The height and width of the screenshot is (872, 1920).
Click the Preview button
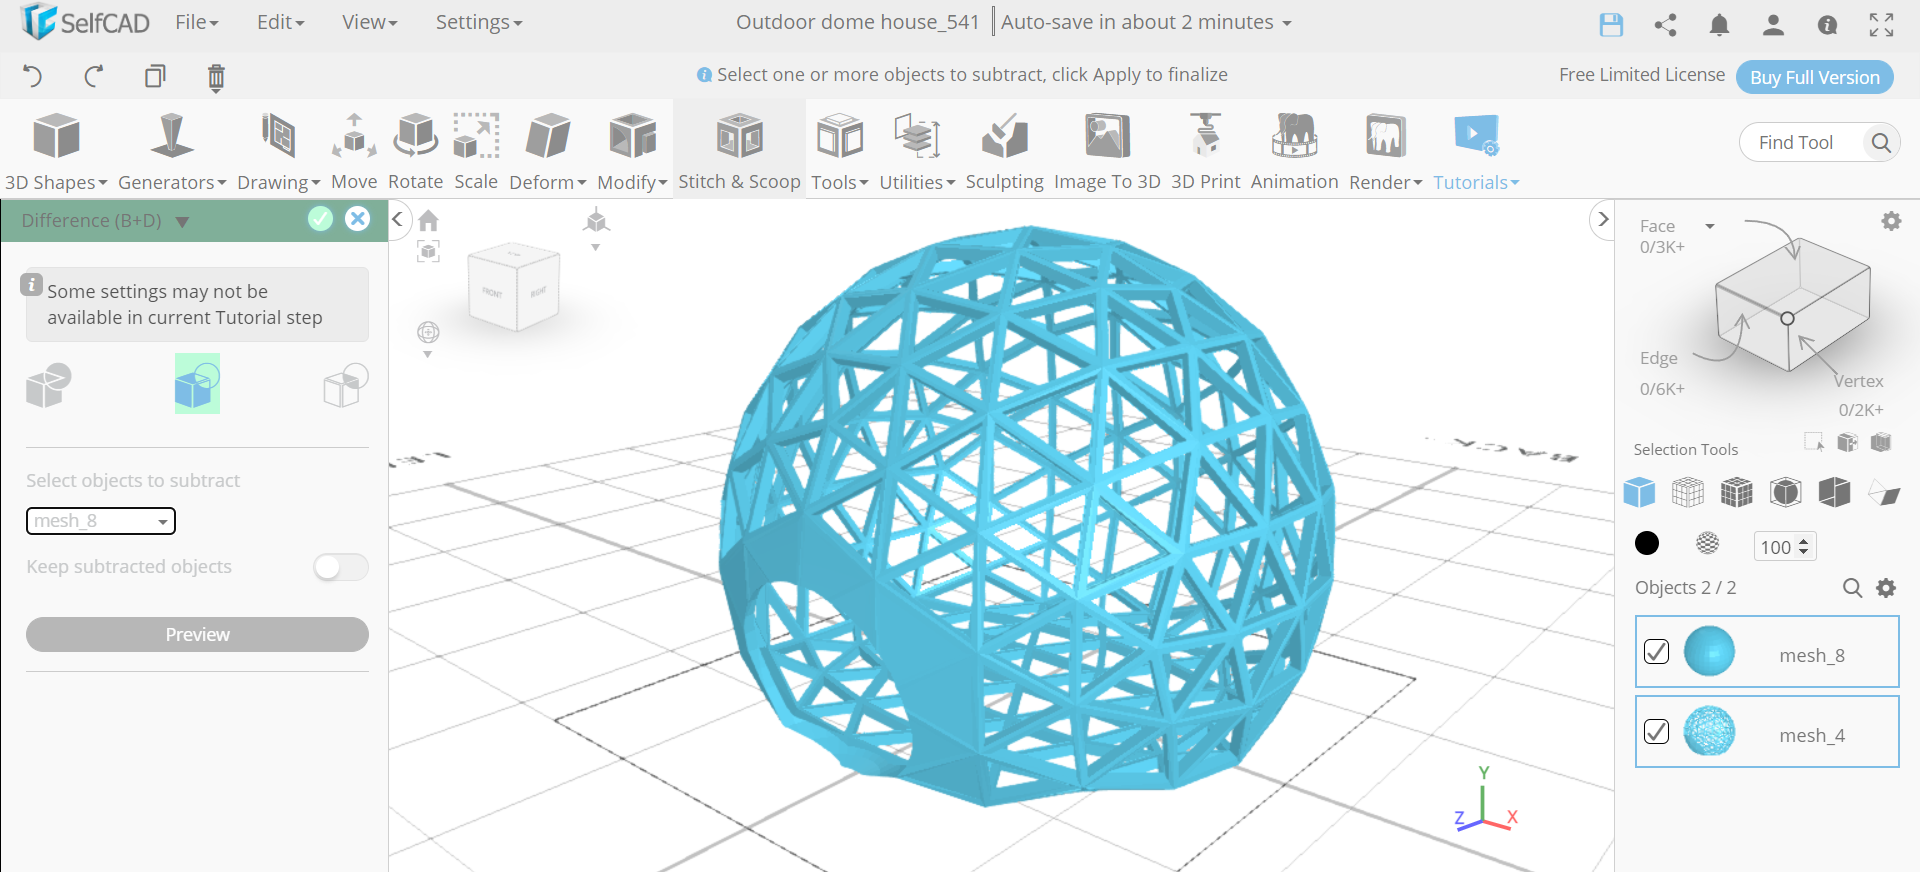[197, 635]
